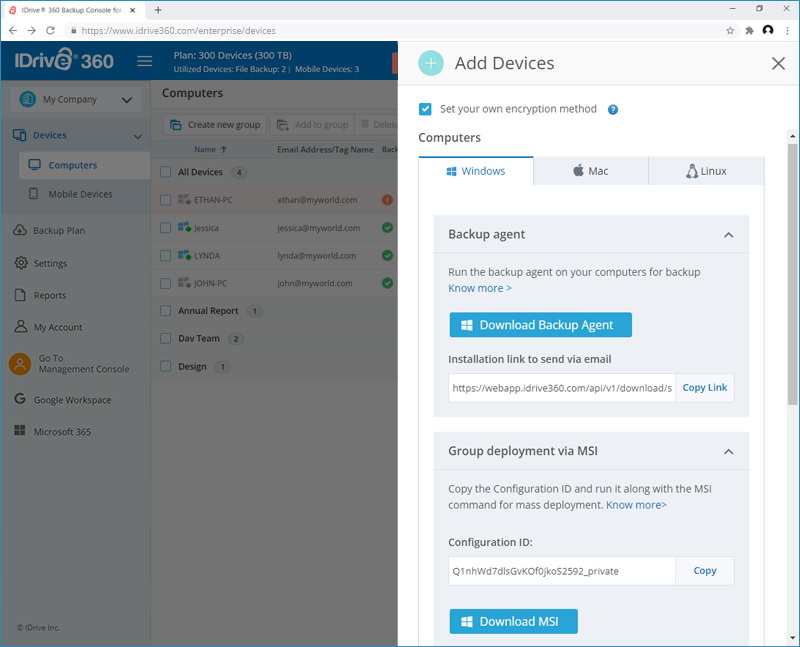800x647 pixels.
Task: Collapse the Backup agent section
Action: pos(728,235)
